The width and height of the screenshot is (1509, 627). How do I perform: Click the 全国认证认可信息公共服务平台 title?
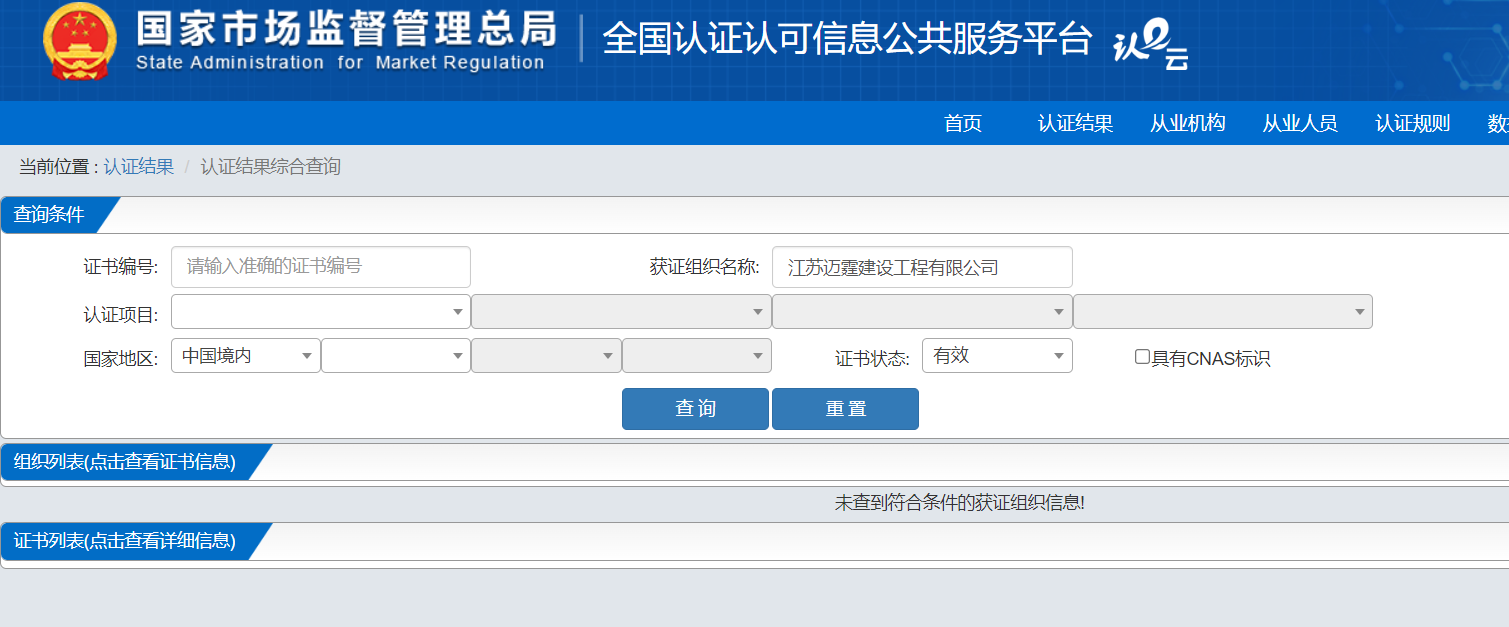click(847, 40)
